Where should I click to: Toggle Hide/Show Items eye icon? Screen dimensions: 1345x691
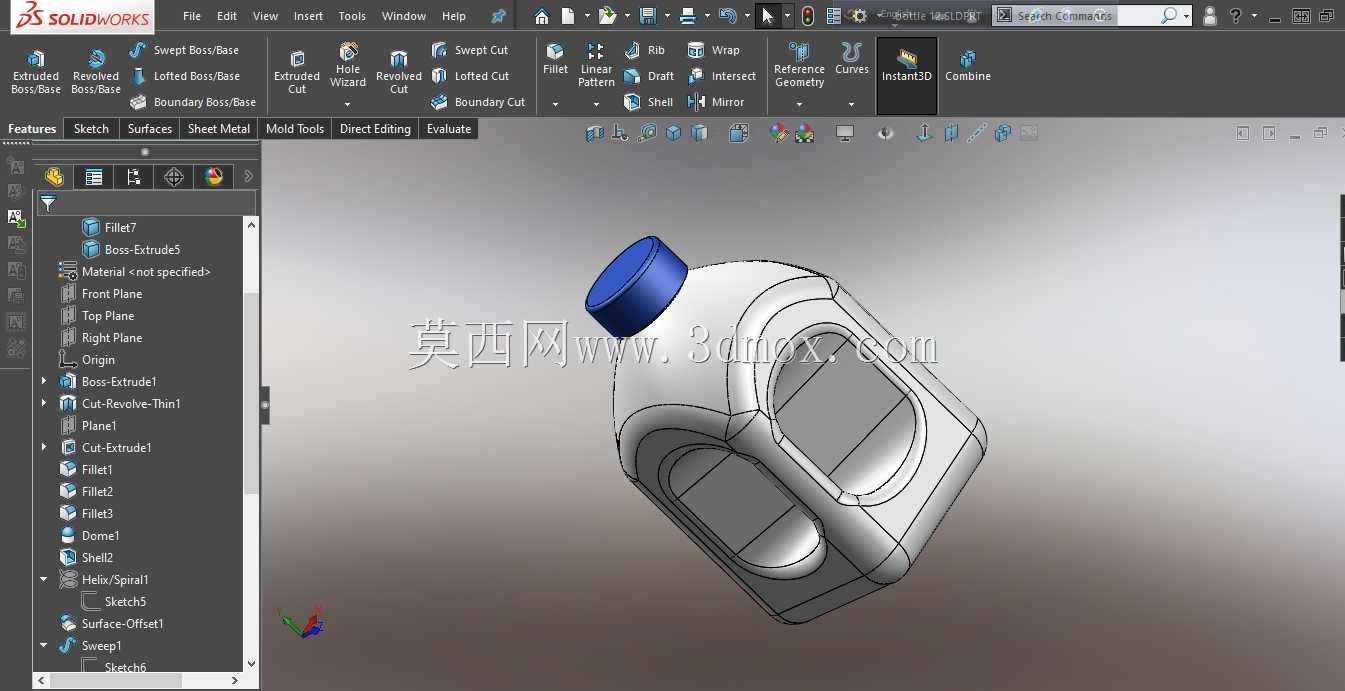coord(885,133)
